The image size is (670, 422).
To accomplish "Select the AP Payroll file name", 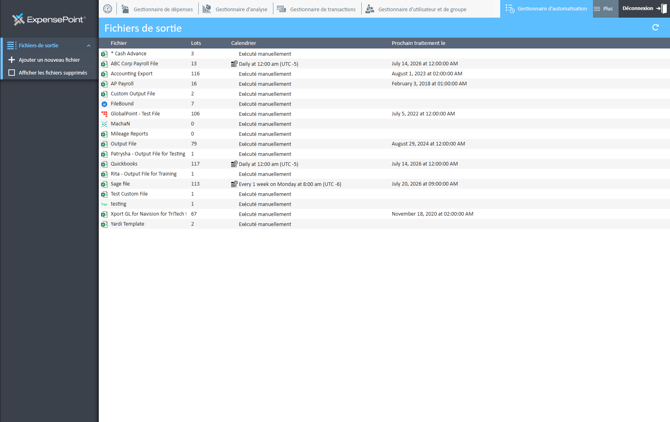I will [x=122, y=84].
